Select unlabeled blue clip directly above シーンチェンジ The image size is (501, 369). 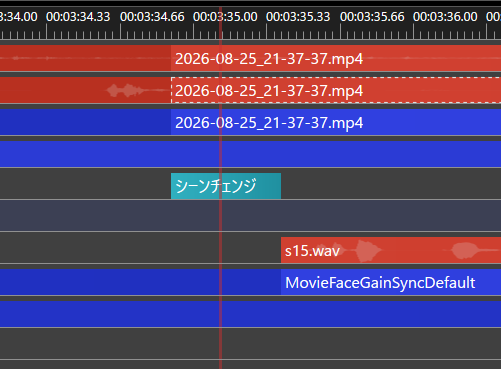250,154
